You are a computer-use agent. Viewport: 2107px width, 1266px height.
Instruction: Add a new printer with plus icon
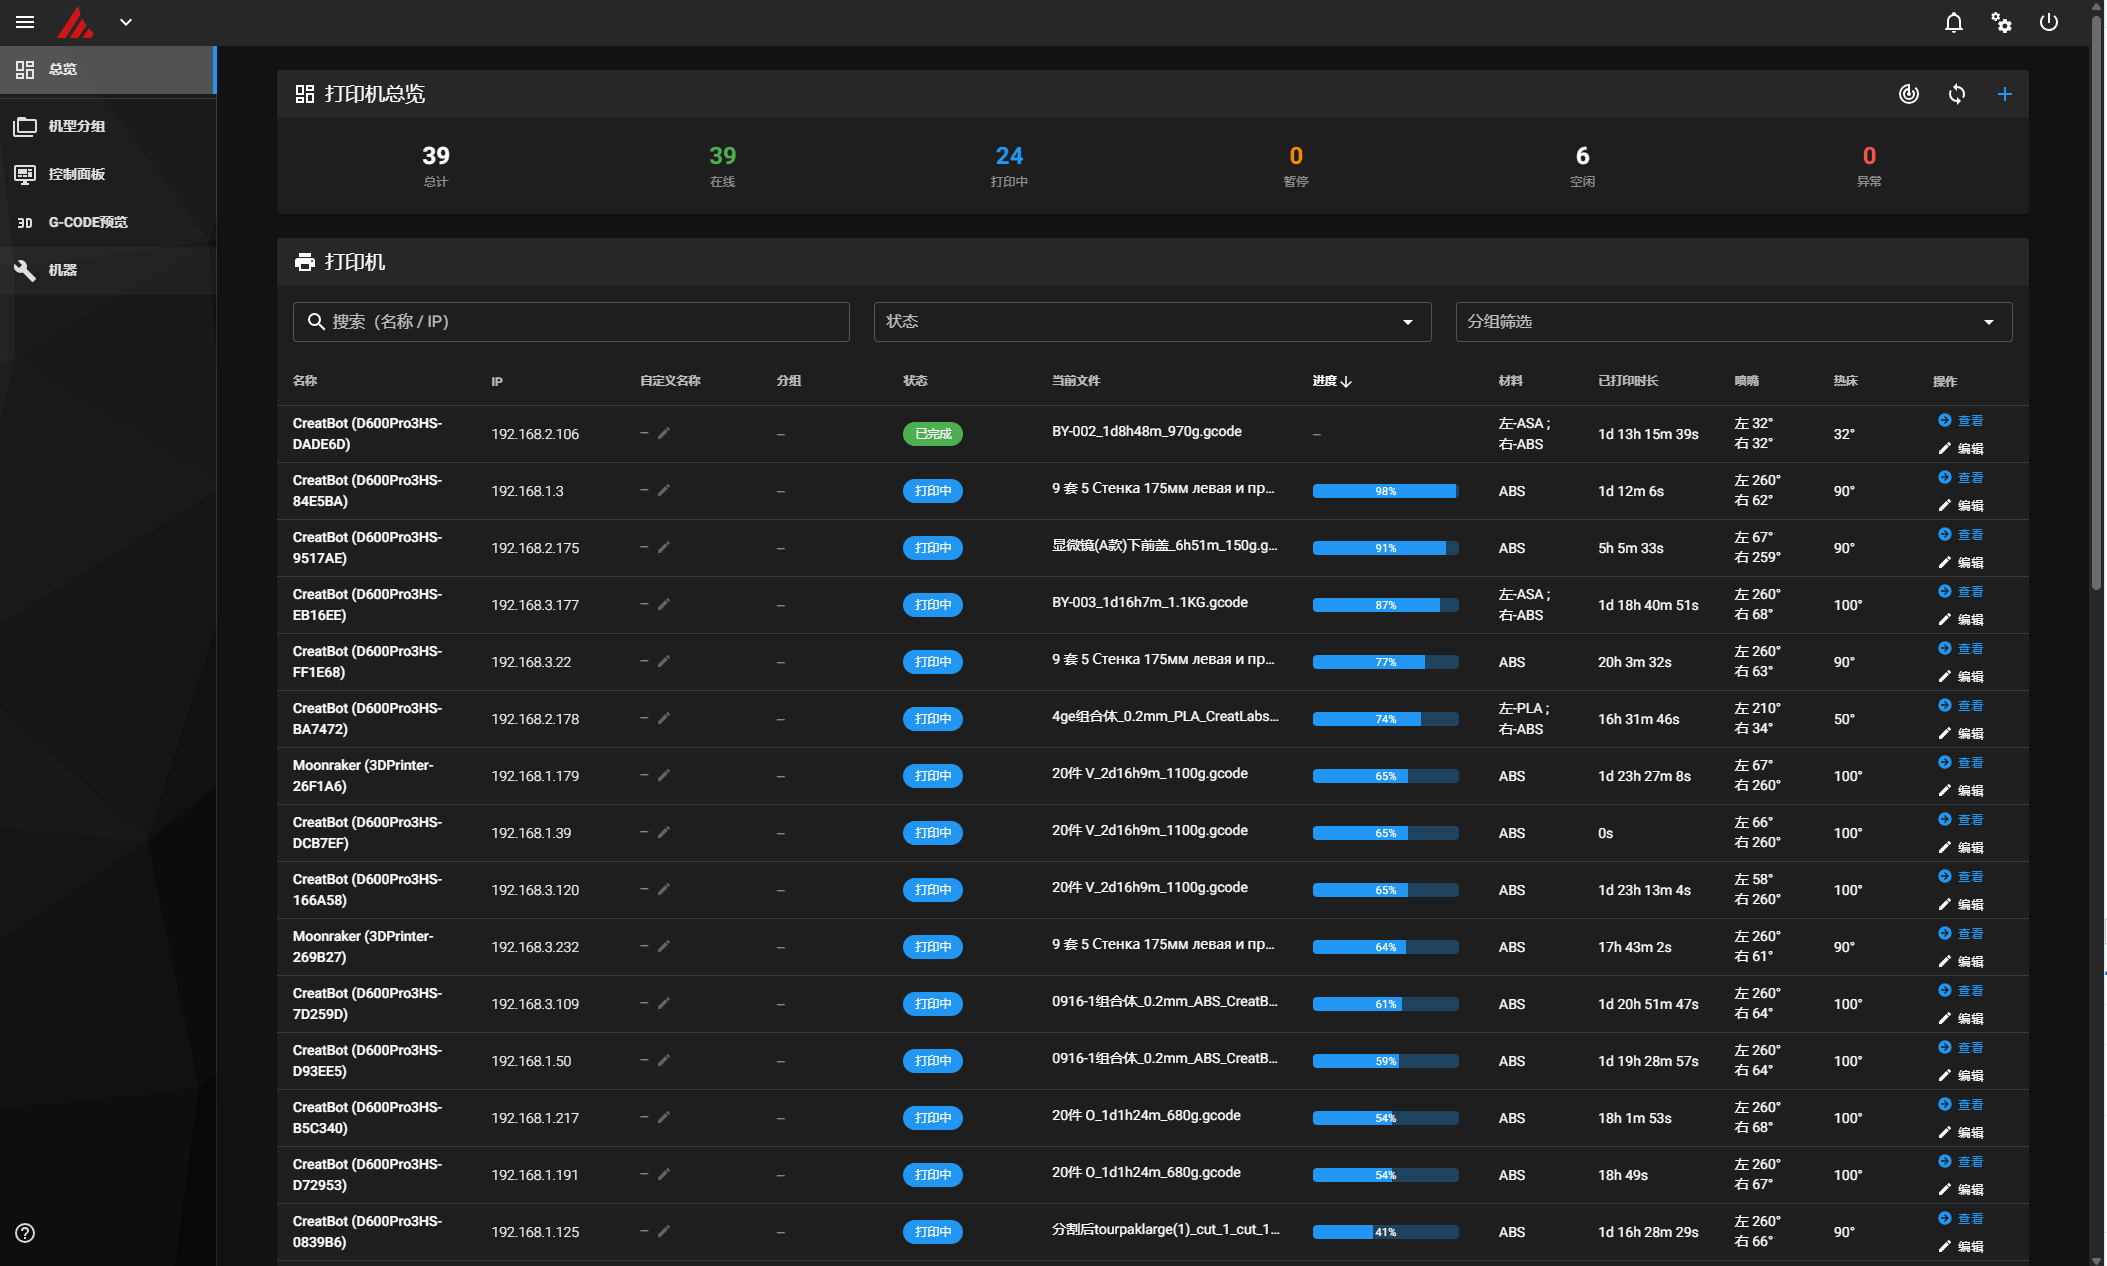[x=2004, y=94]
